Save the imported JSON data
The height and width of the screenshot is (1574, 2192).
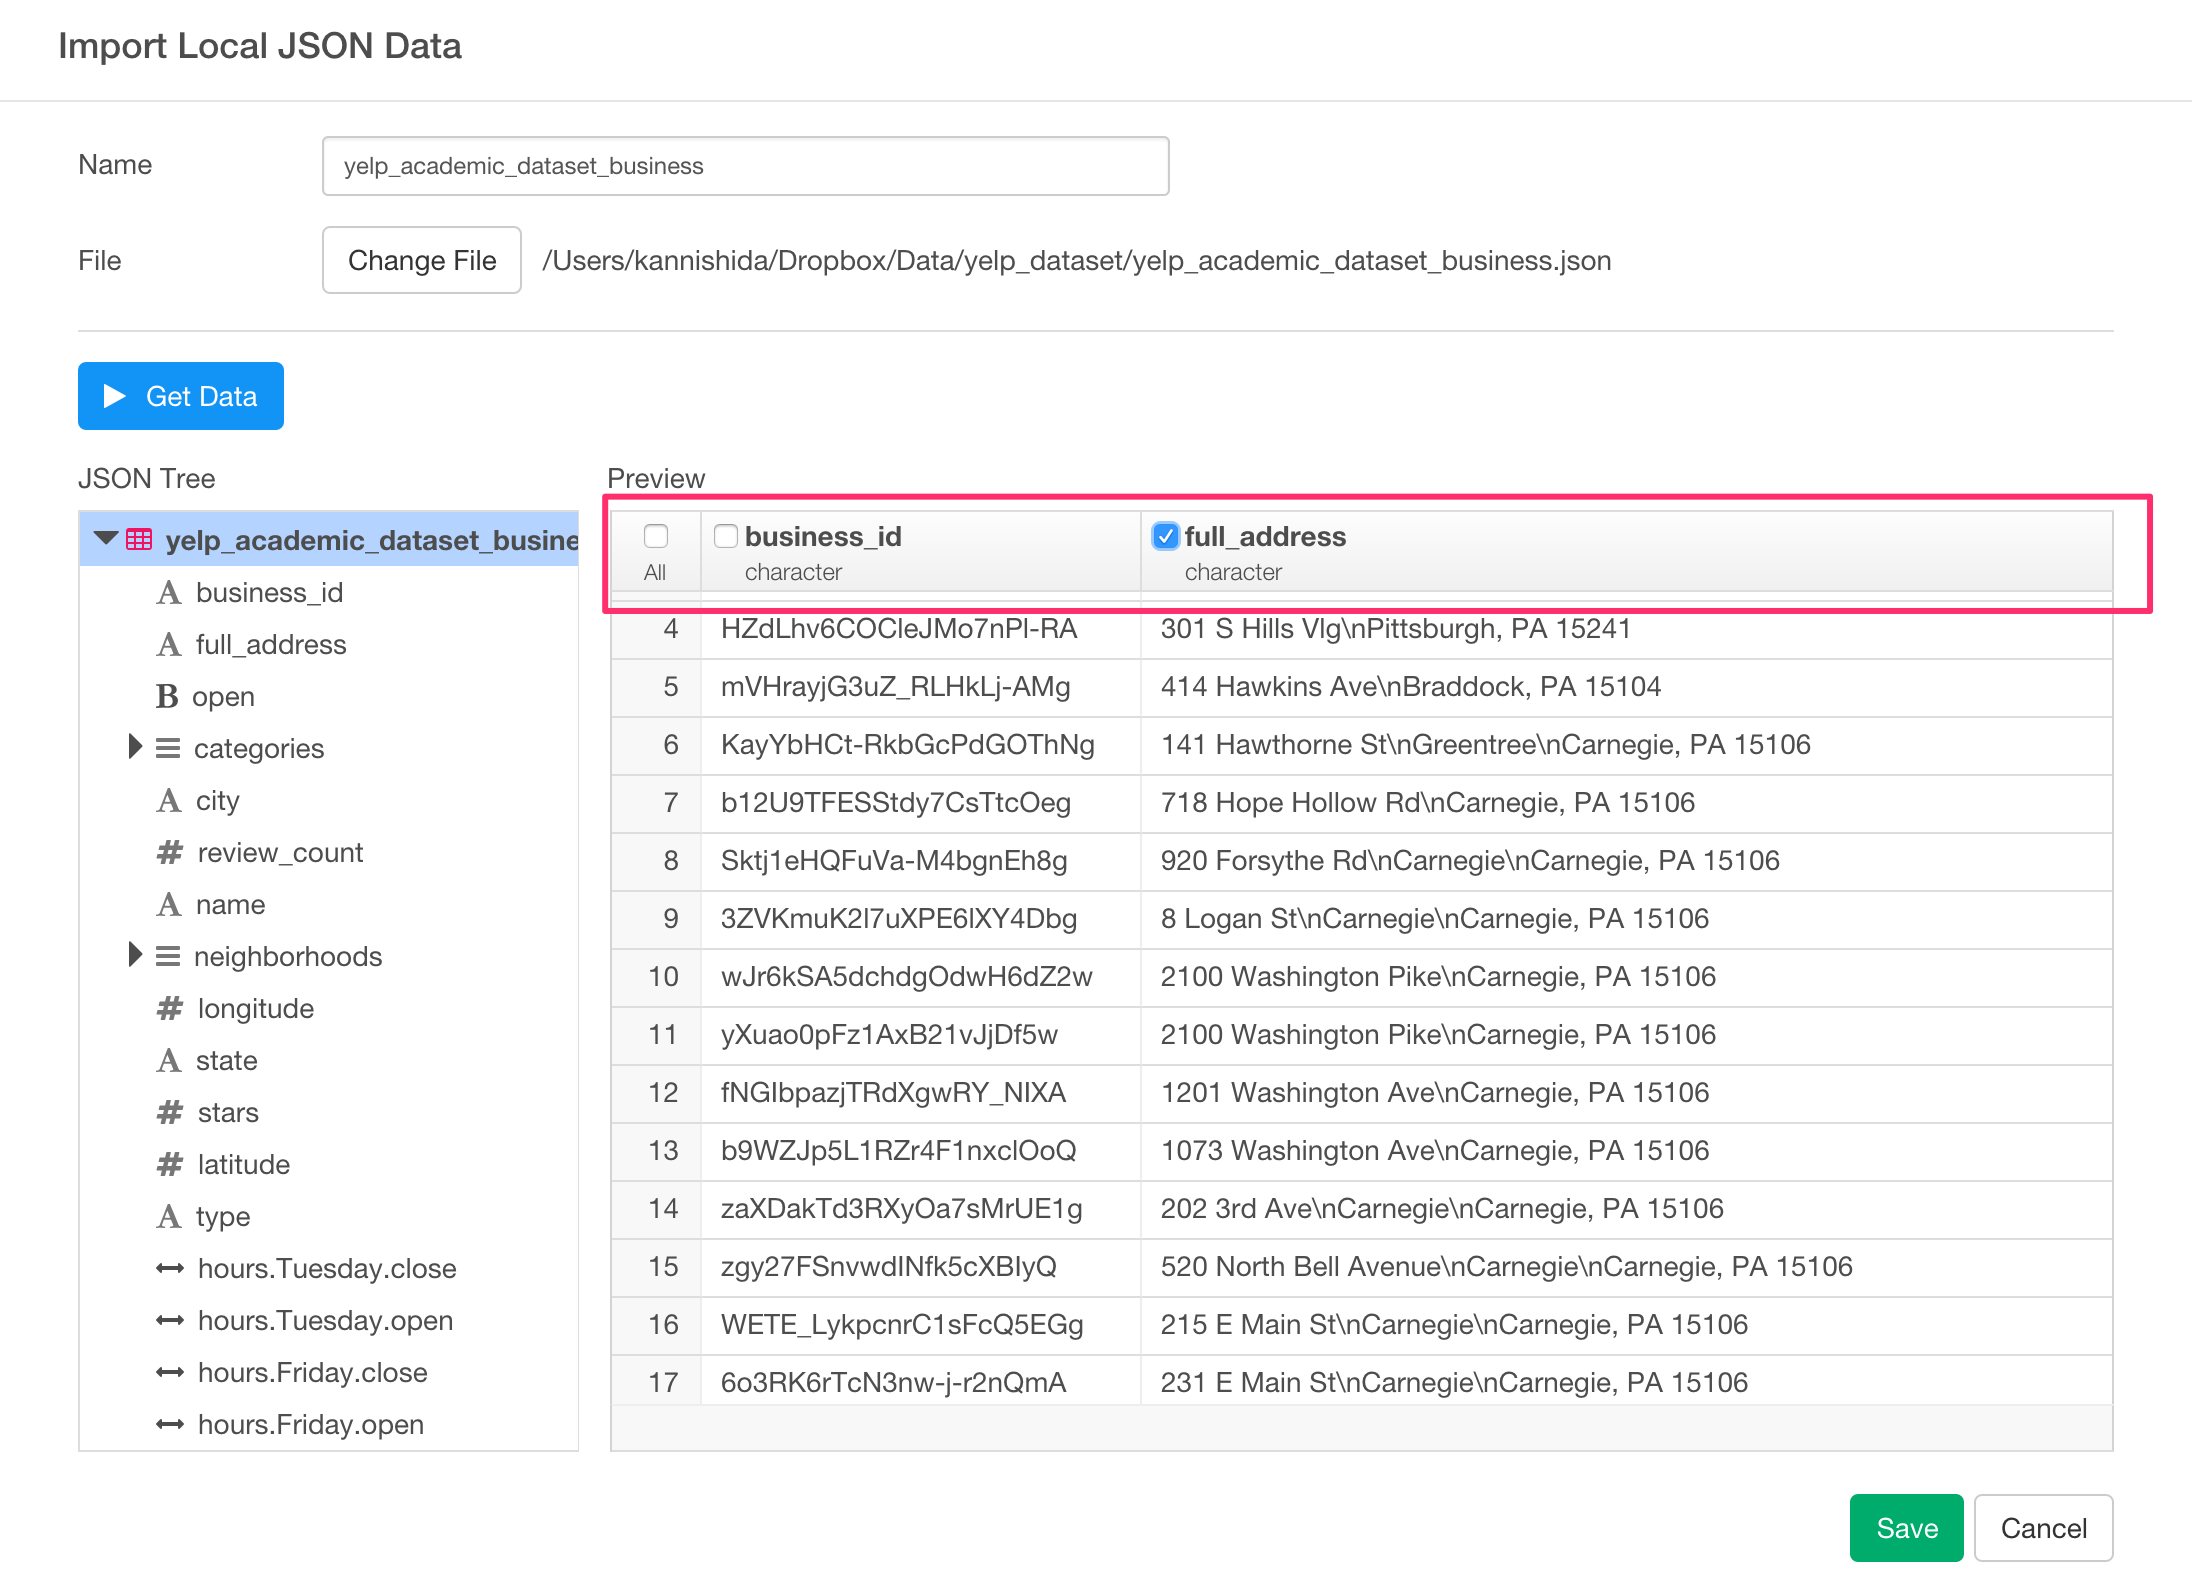click(1905, 1528)
